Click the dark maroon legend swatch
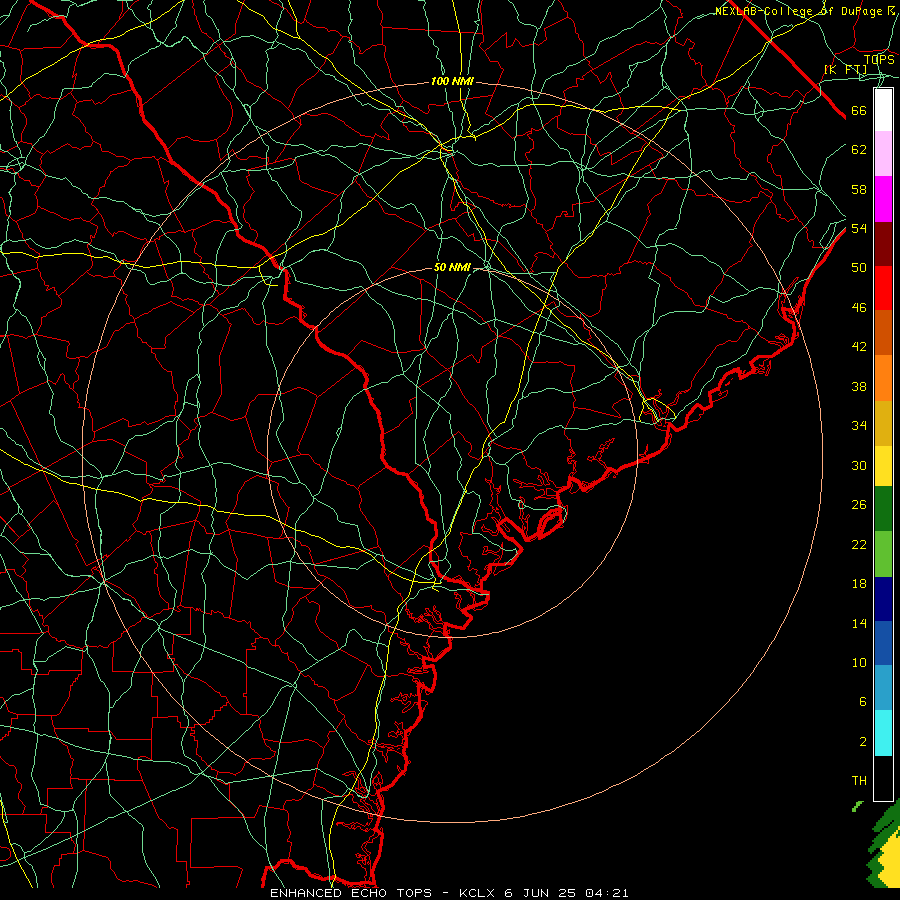This screenshot has height=900, width=900. (883, 244)
